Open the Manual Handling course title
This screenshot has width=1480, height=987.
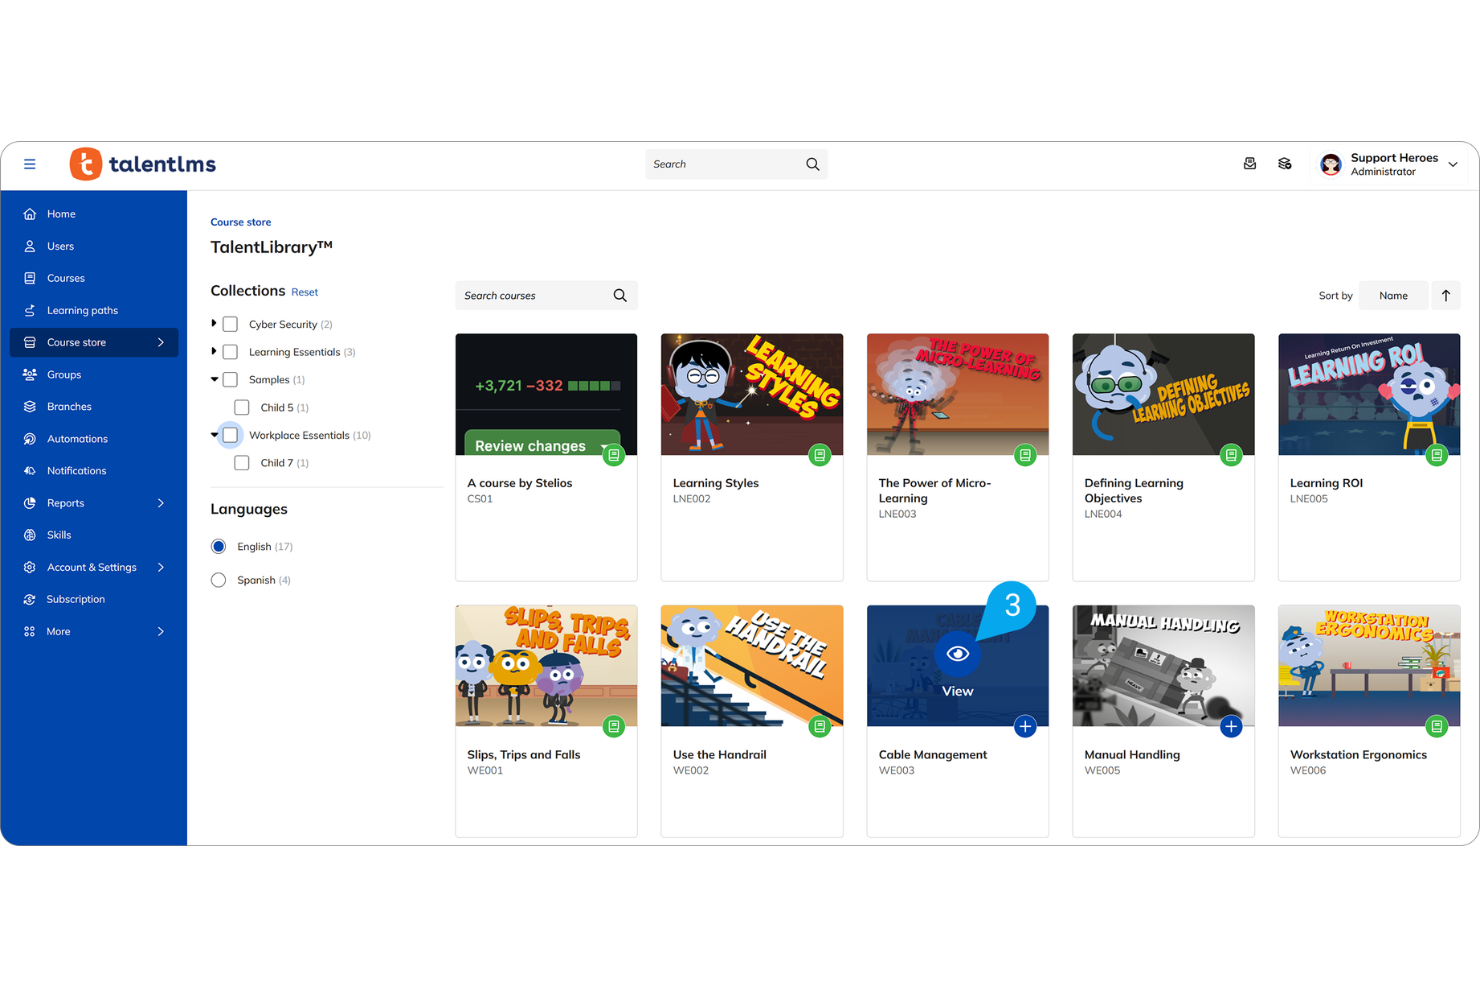point(1132,755)
